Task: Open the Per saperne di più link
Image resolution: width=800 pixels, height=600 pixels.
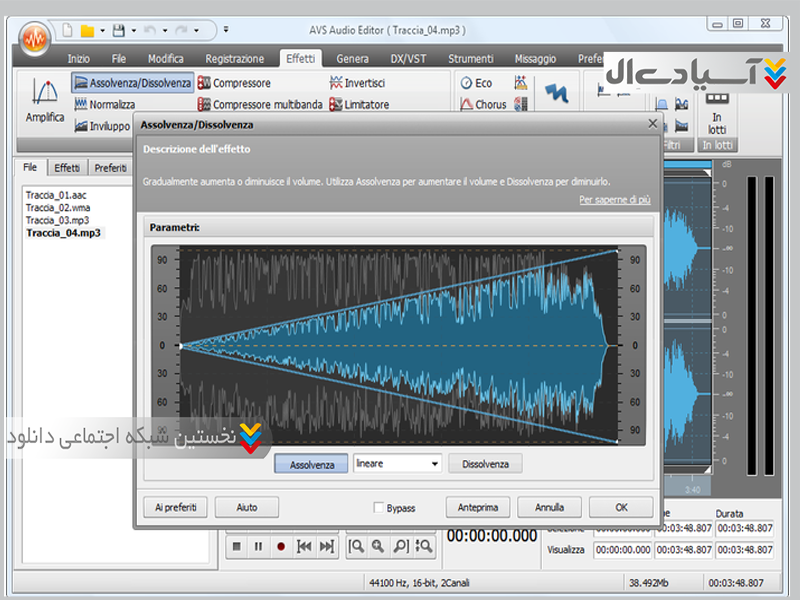Action: (x=614, y=200)
